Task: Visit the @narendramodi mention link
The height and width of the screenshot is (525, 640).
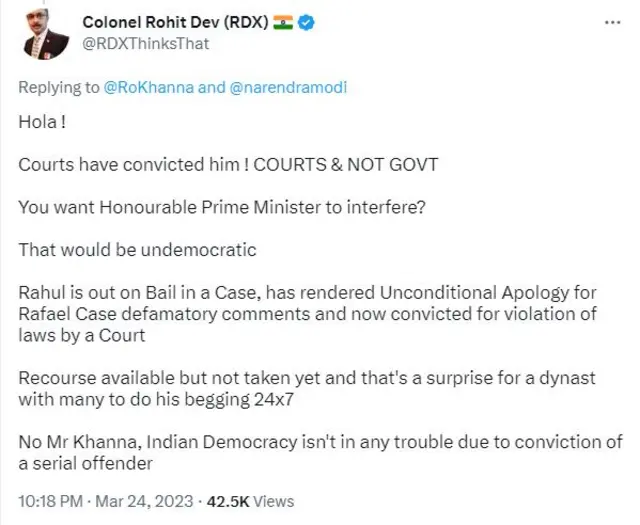Action: [287, 88]
